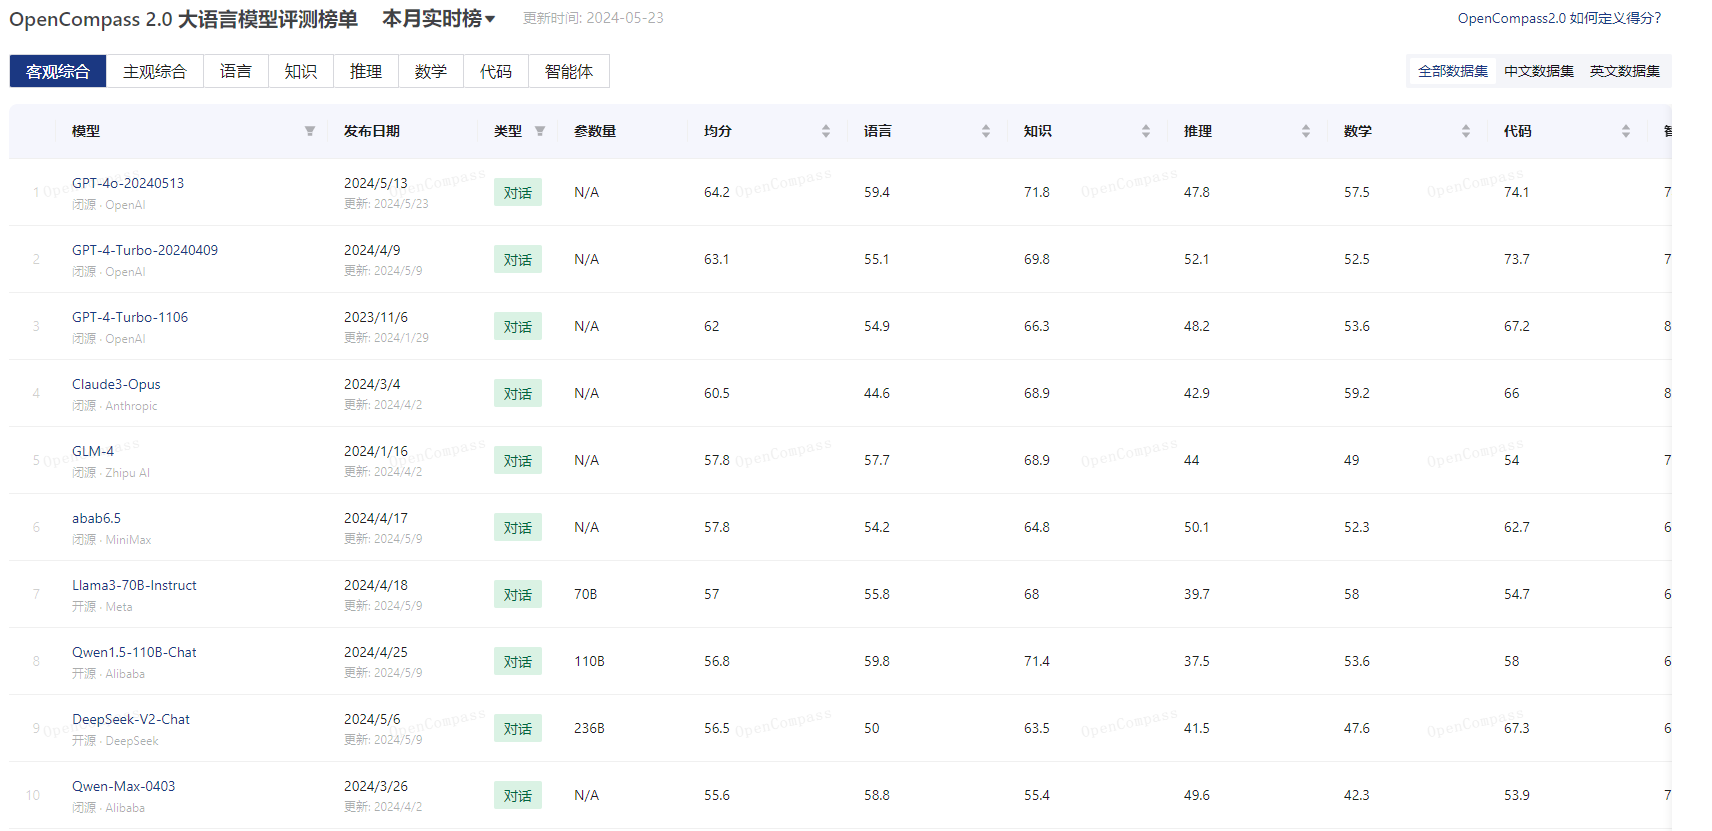
Task: Click the filter icon in 模型 column header
Action: (x=310, y=131)
